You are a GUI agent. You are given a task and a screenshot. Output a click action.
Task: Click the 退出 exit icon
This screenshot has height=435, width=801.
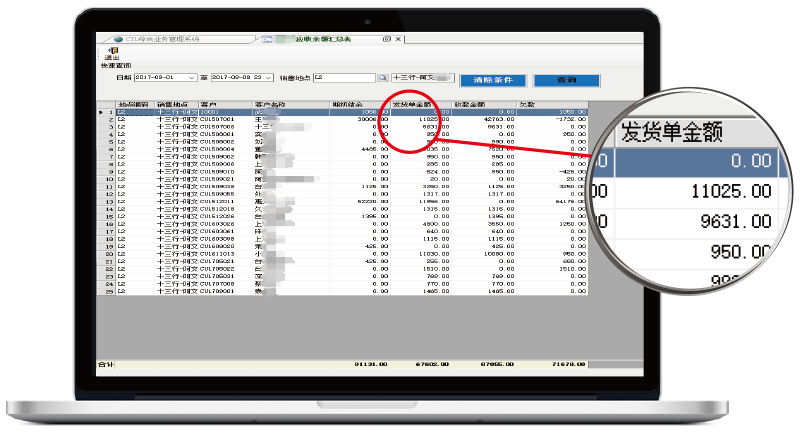[x=112, y=53]
